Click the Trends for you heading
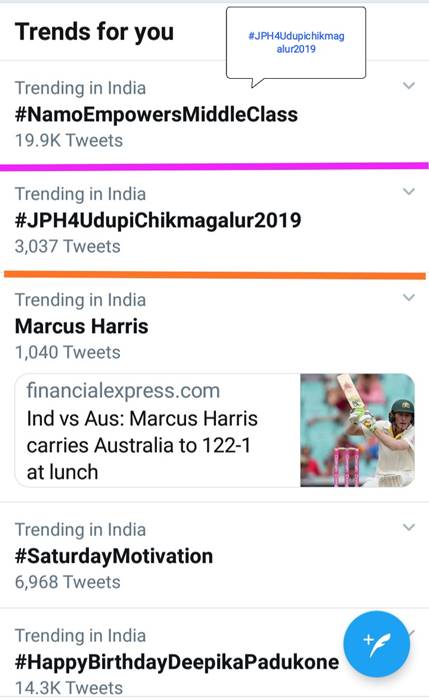 click(x=94, y=32)
